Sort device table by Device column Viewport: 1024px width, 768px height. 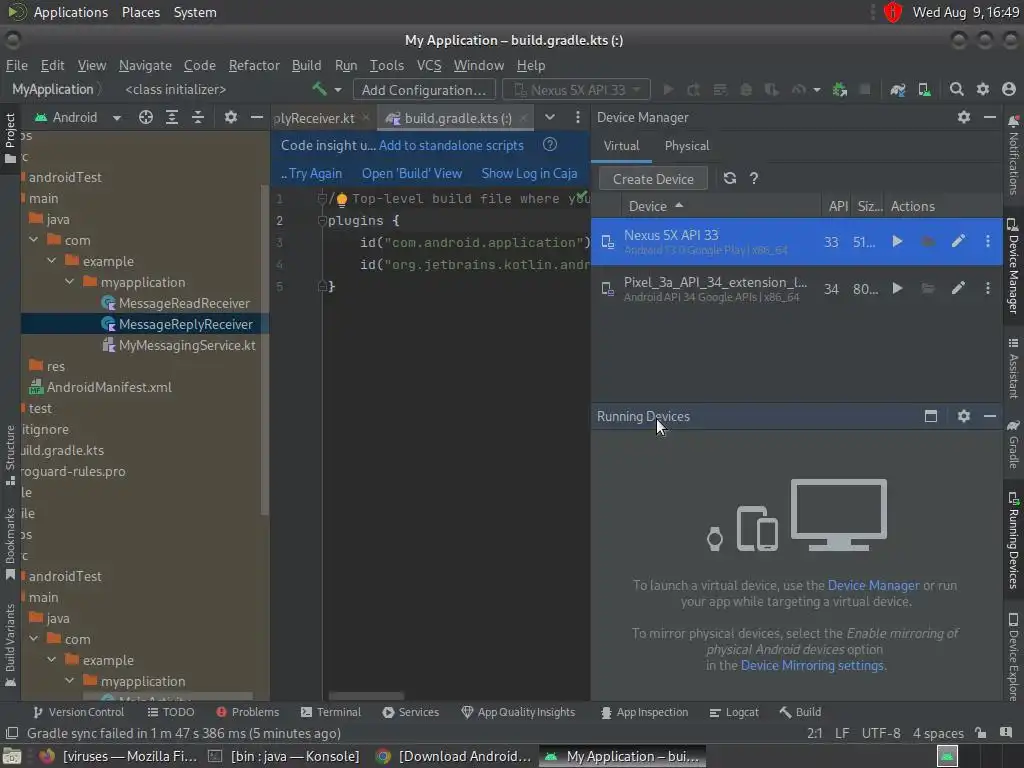tap(655, 206)
